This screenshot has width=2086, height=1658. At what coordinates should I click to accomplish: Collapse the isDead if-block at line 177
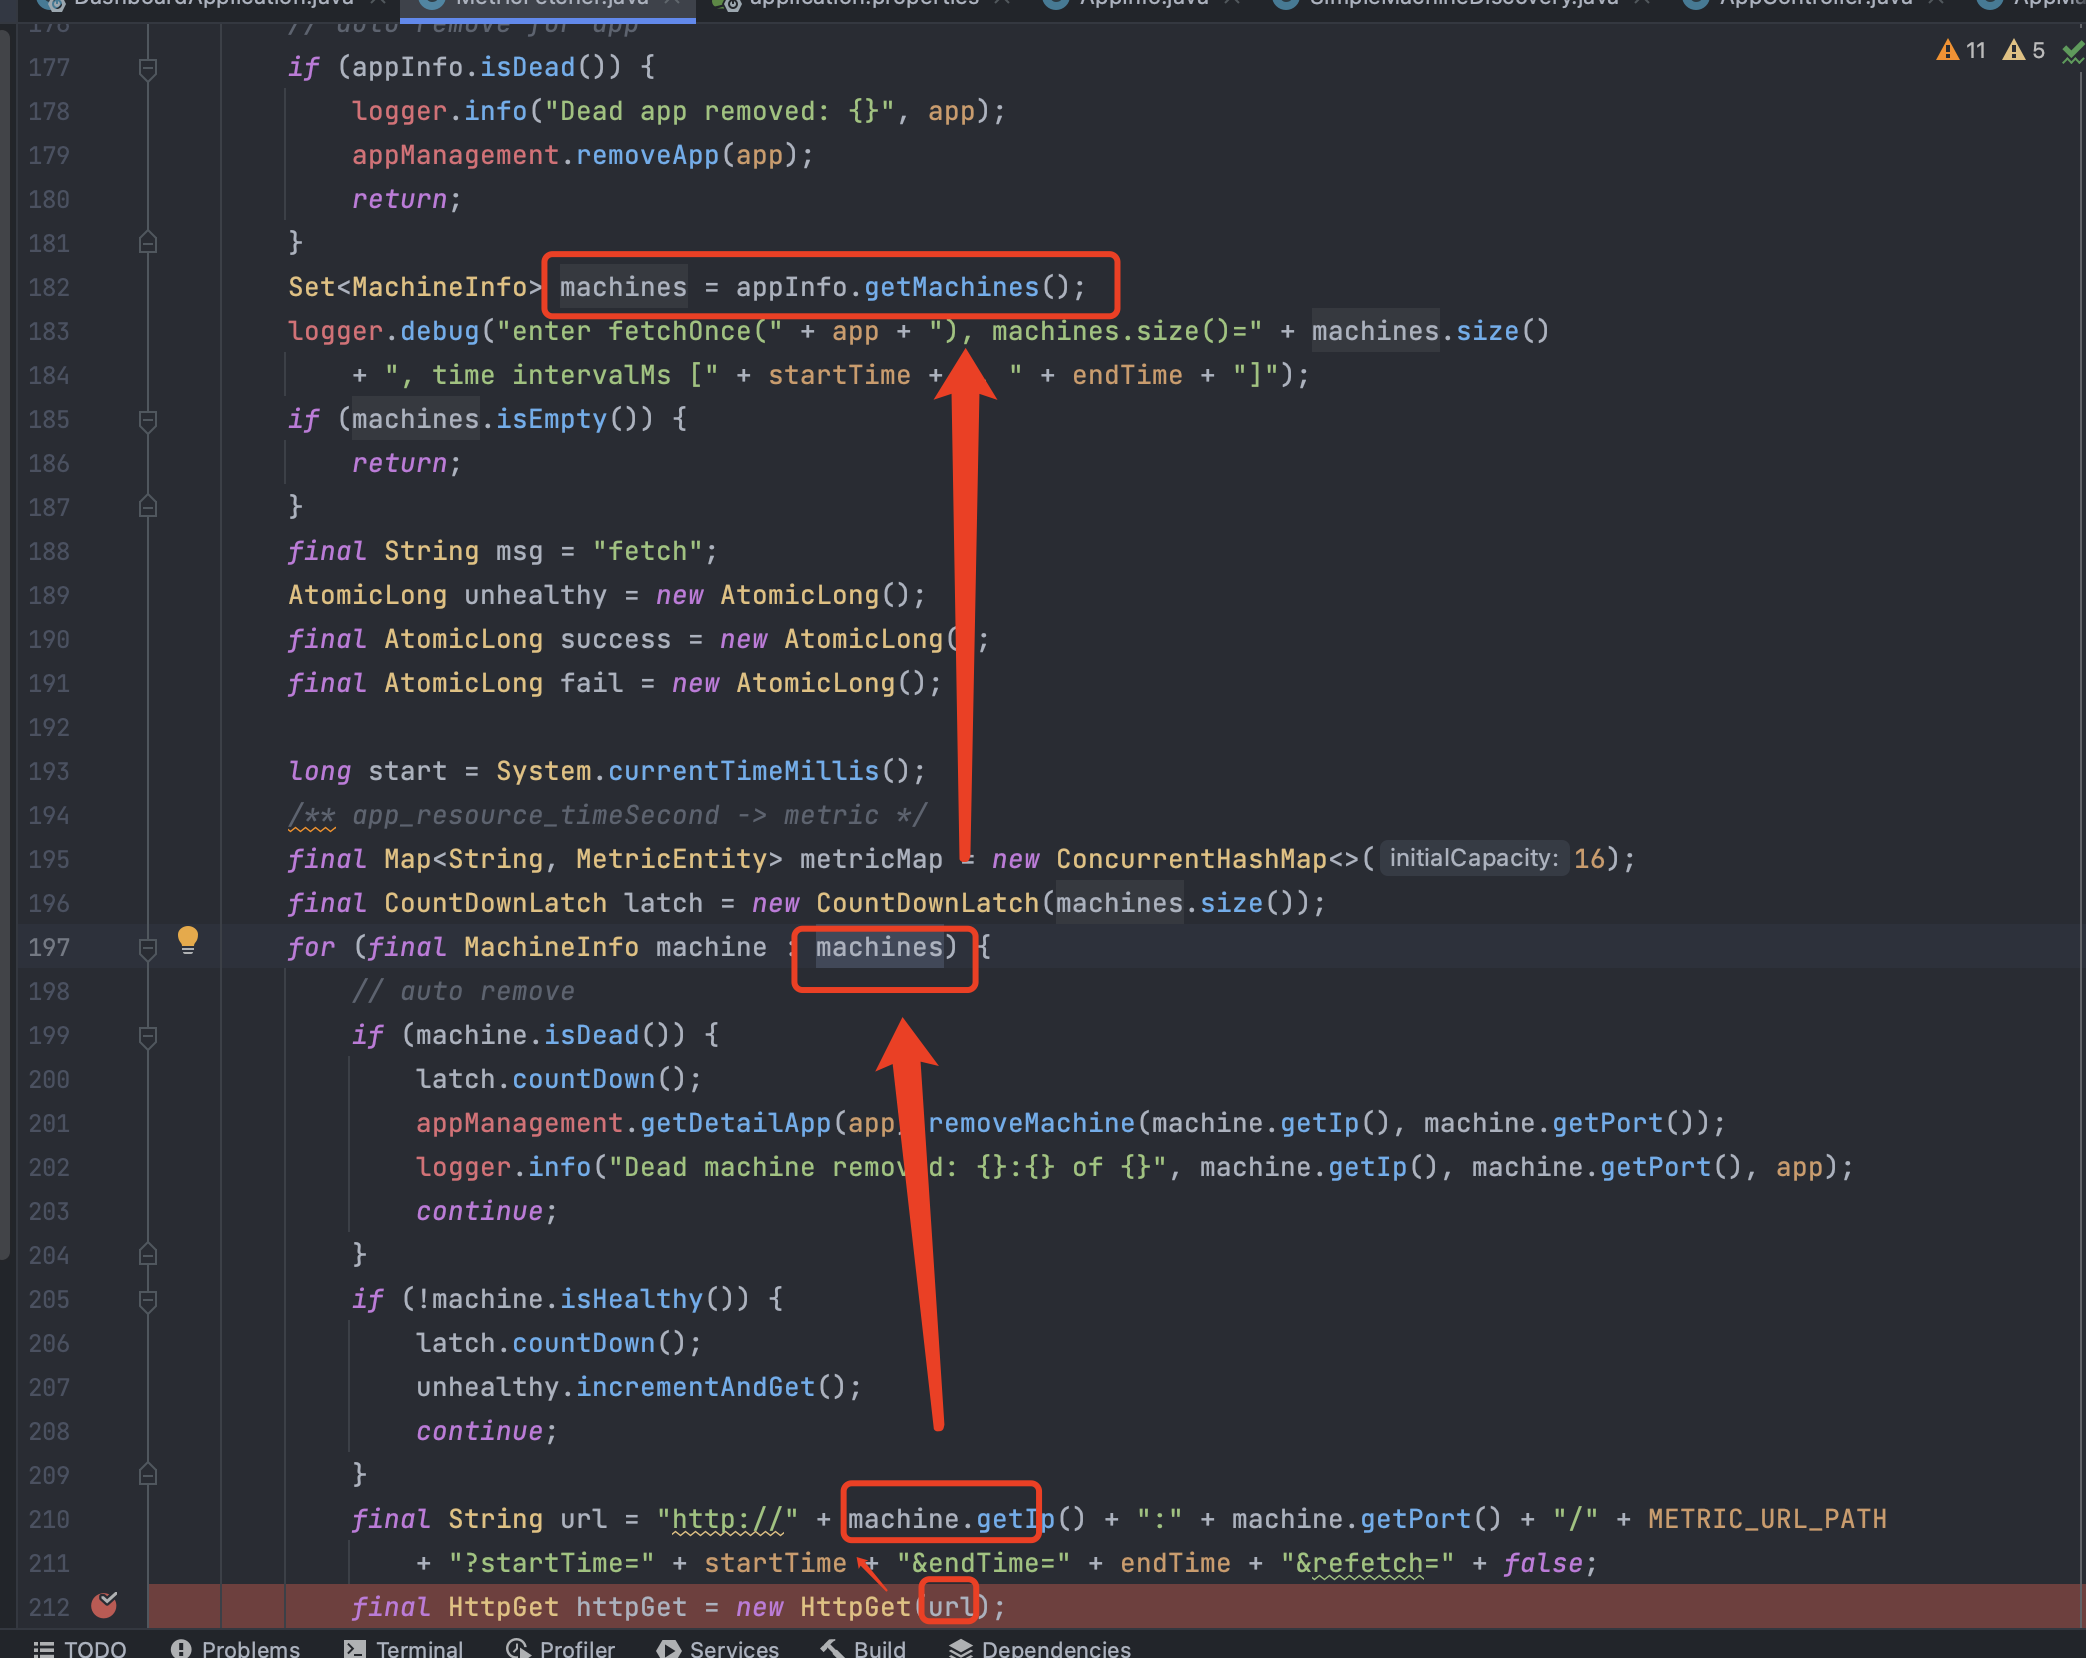click(148, 68)
